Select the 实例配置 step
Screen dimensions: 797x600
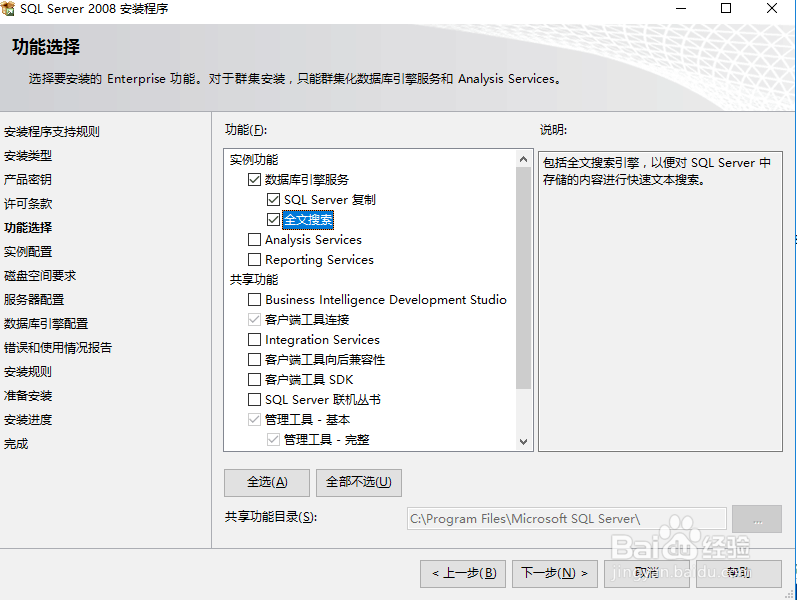pyautogui.click(x=28, y=252)
